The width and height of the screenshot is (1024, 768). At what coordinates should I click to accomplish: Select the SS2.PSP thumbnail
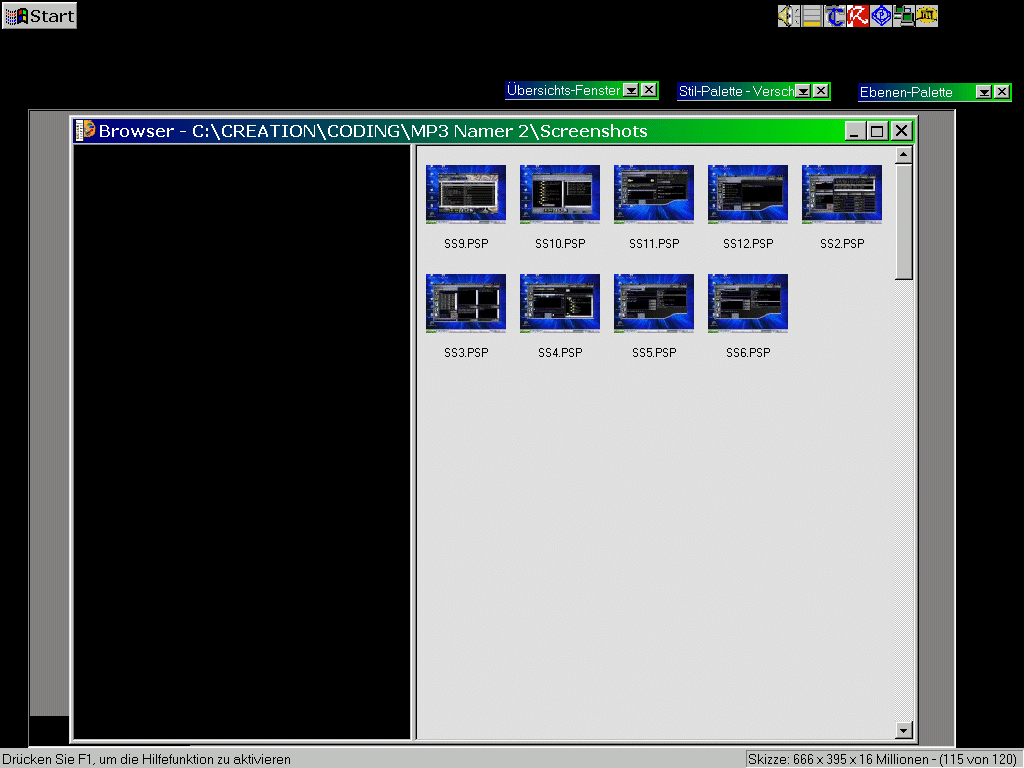click(x=842, y=195)
